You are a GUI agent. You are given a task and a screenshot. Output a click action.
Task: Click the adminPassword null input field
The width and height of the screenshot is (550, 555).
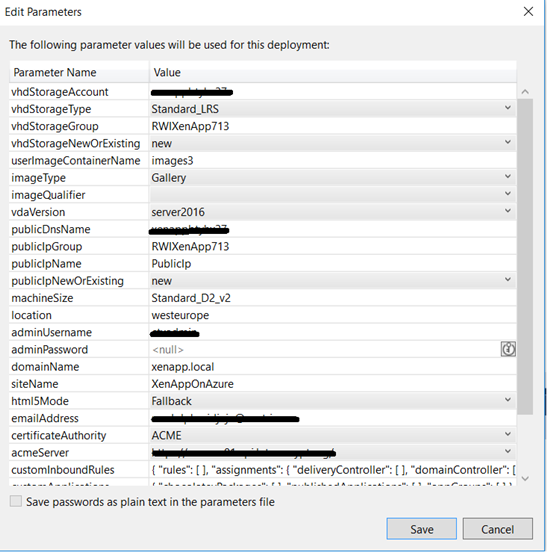(325, 350)
